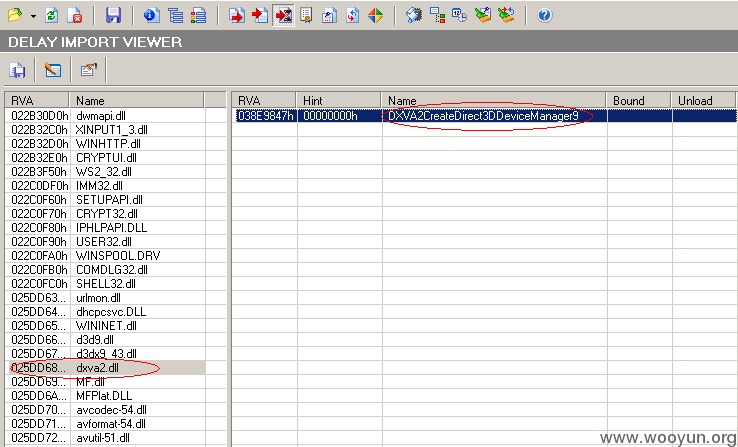Select WININET.dll row
Screen dimensions: 738x447
(x=105, y=326)
